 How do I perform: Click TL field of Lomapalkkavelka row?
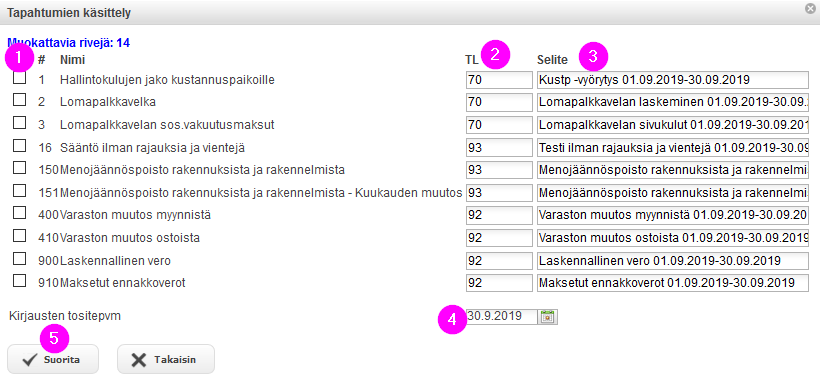click(x=499, y=102)
